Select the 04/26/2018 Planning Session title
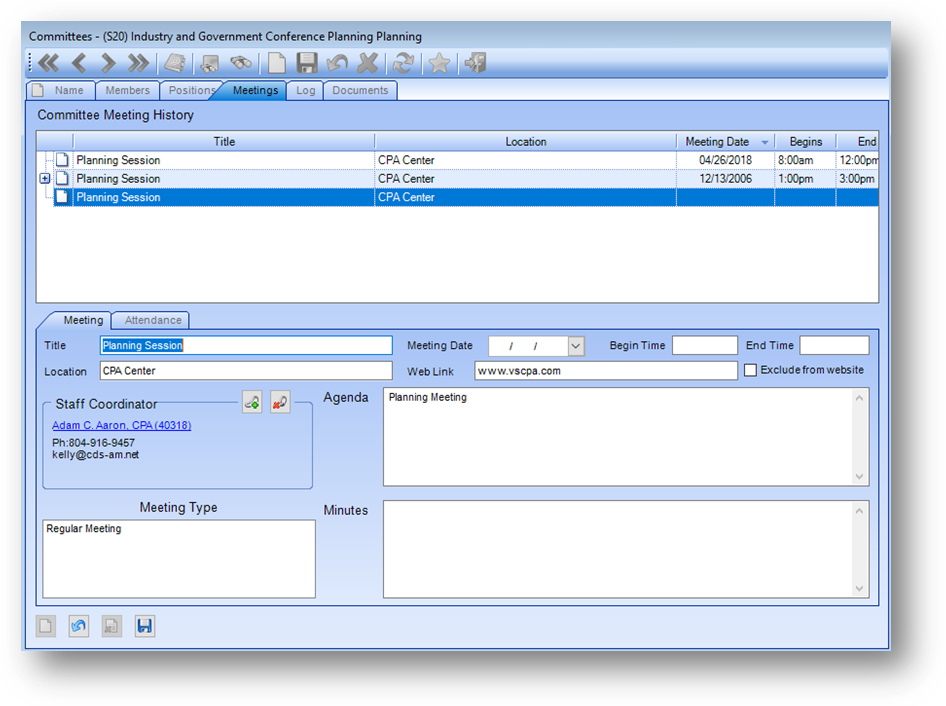946x706 pixels. [118, 160]
